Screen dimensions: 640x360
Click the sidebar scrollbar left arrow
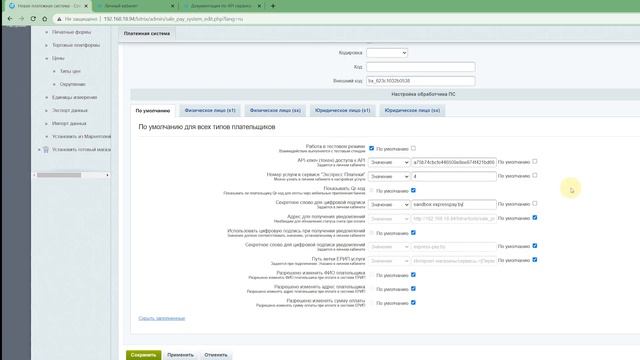[34, 175]
